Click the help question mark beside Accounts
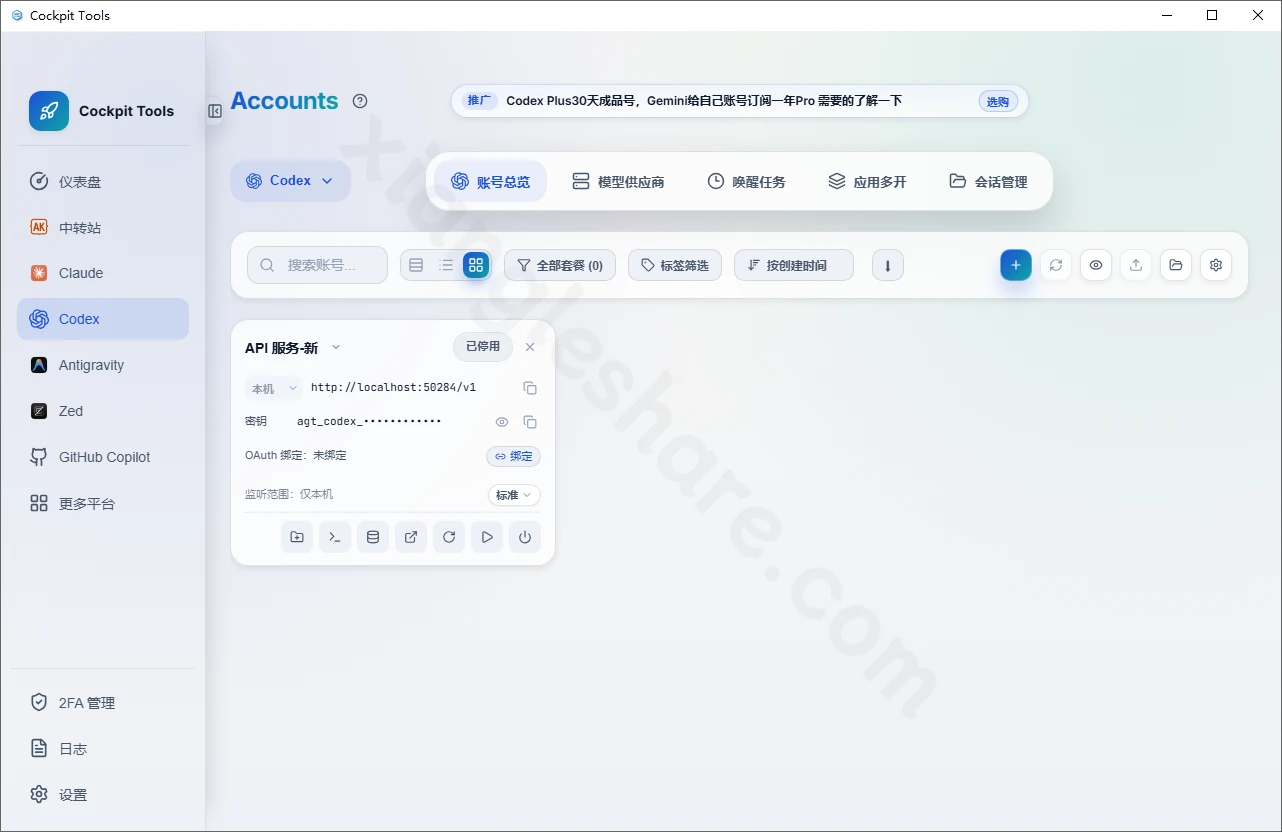This screenshot has height=832, width=1282. (x=361, y=101)
